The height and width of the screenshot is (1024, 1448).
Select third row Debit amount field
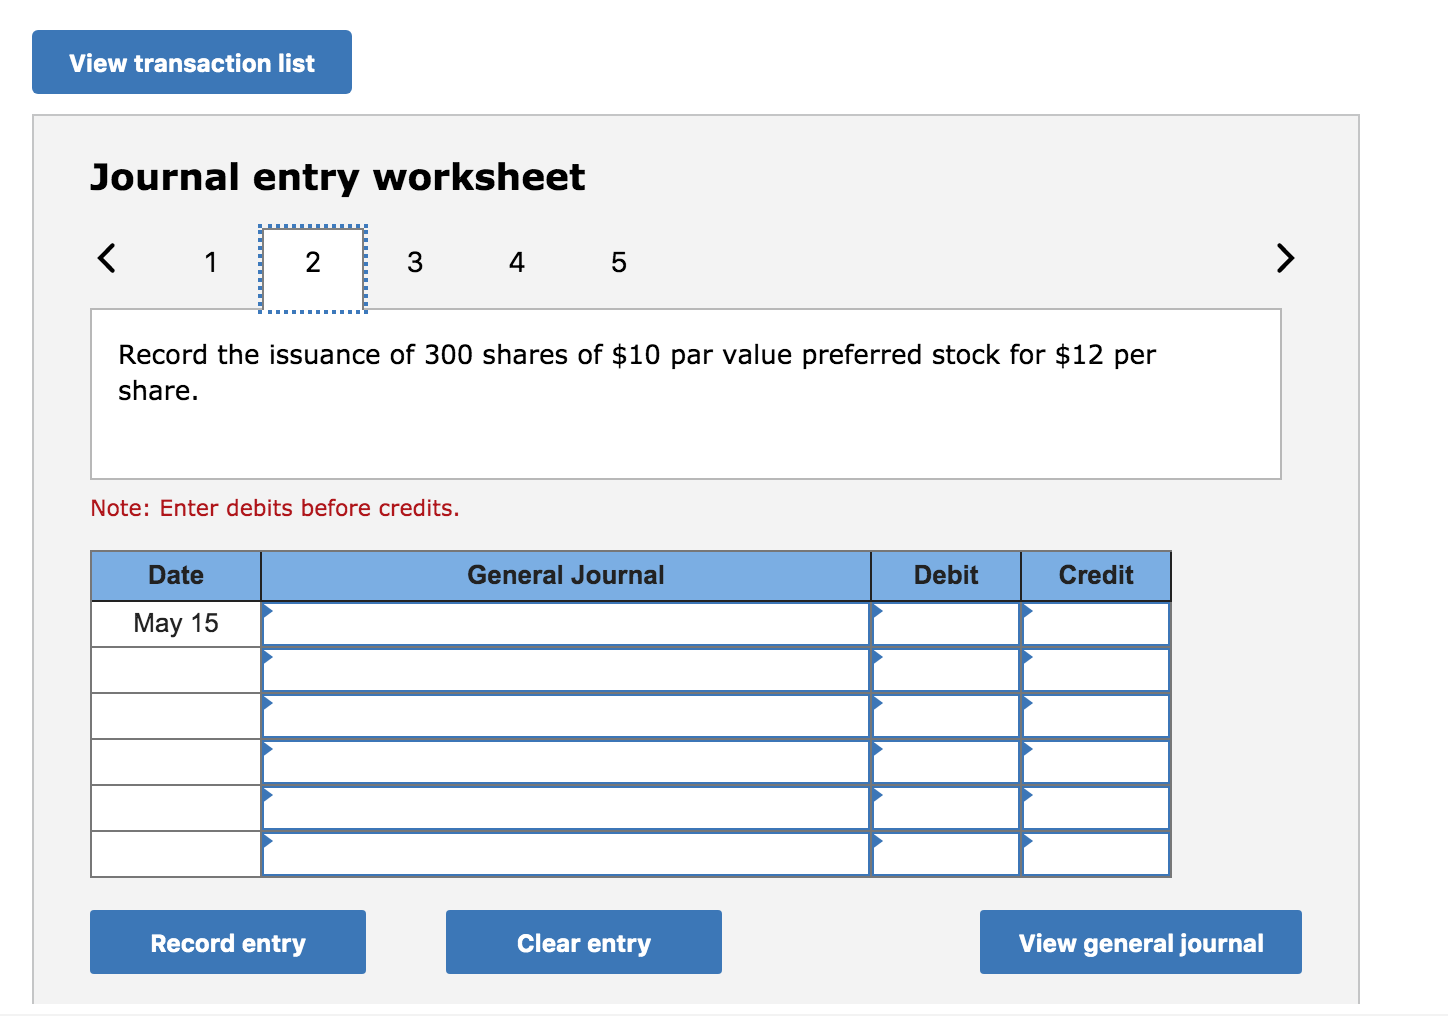point(946,716)
